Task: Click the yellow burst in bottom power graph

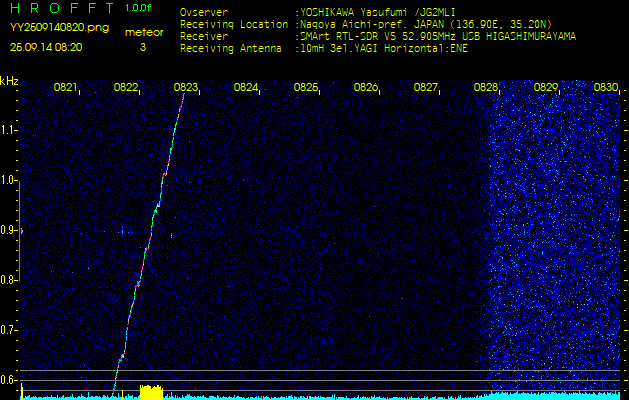Action: click(150, 392)
